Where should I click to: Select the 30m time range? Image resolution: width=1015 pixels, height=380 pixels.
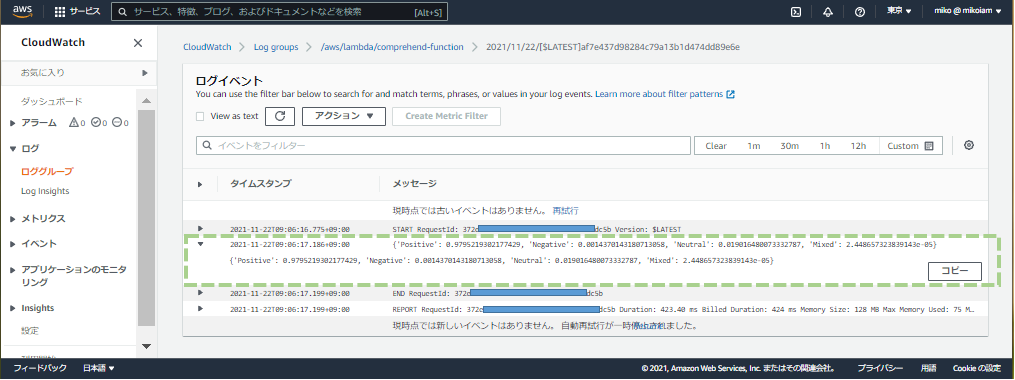pos(789,146)
